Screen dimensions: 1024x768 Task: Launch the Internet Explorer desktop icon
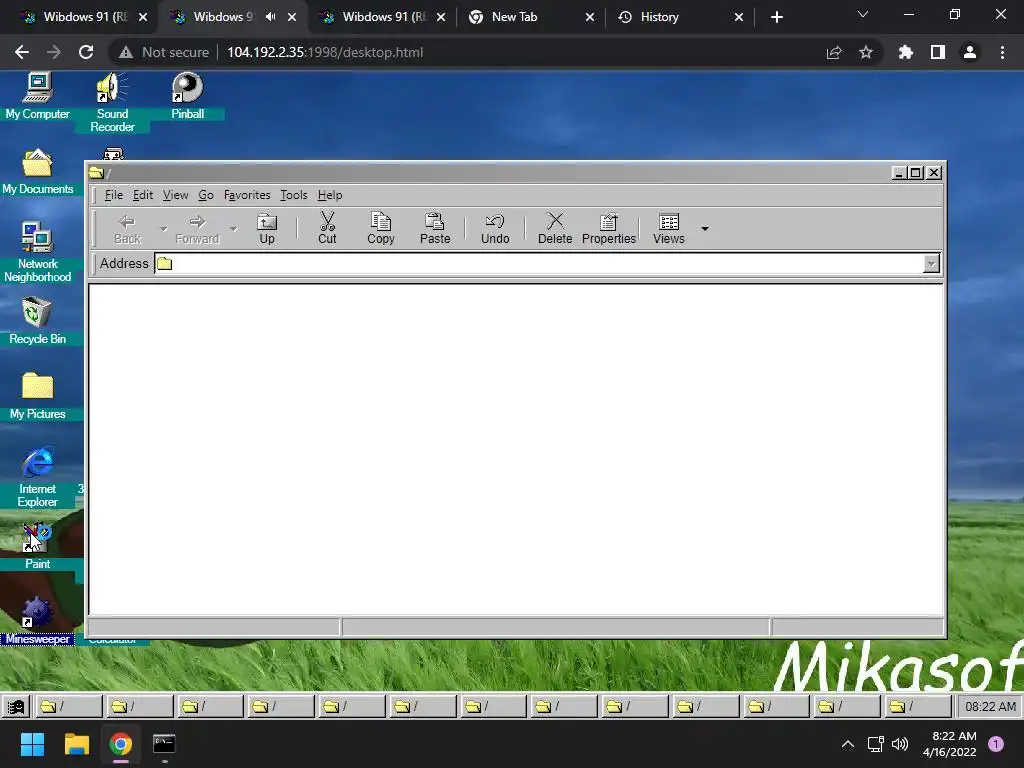click(x=37, y=477)
